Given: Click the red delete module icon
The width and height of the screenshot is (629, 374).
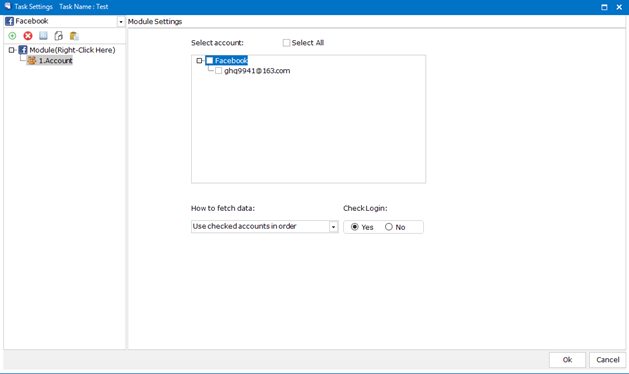Looking at the screenshot, I should [x=28, y=36].
